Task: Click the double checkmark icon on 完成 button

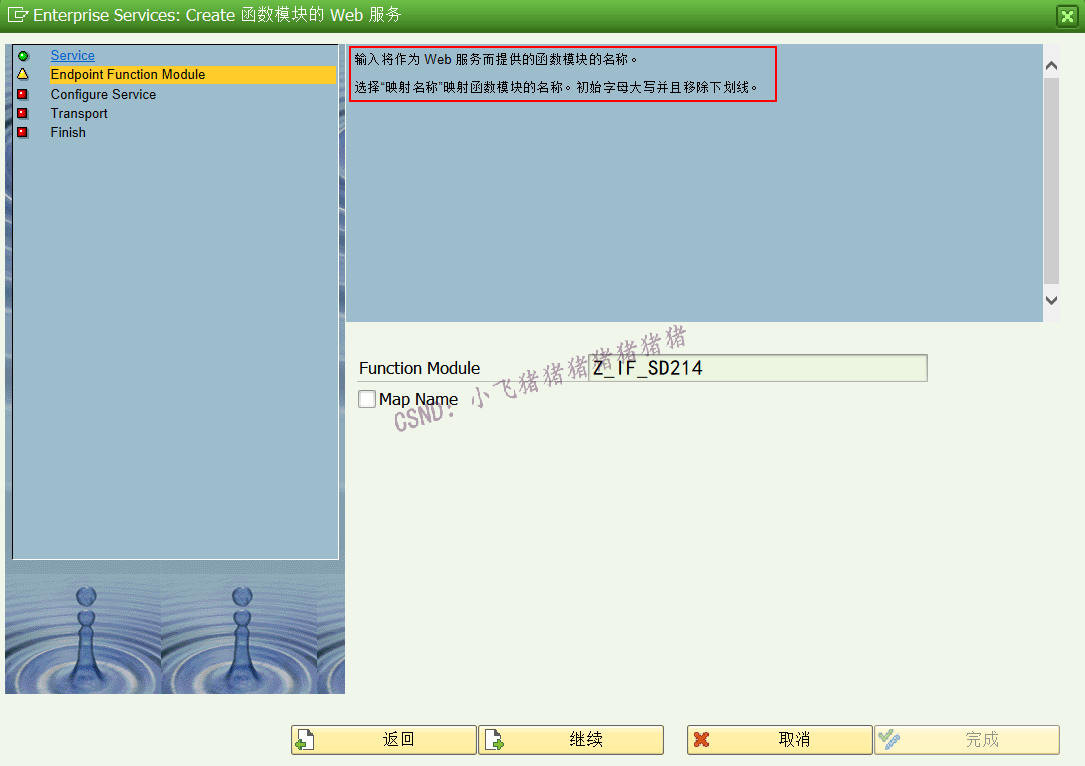Action: (x=890, y=740)
